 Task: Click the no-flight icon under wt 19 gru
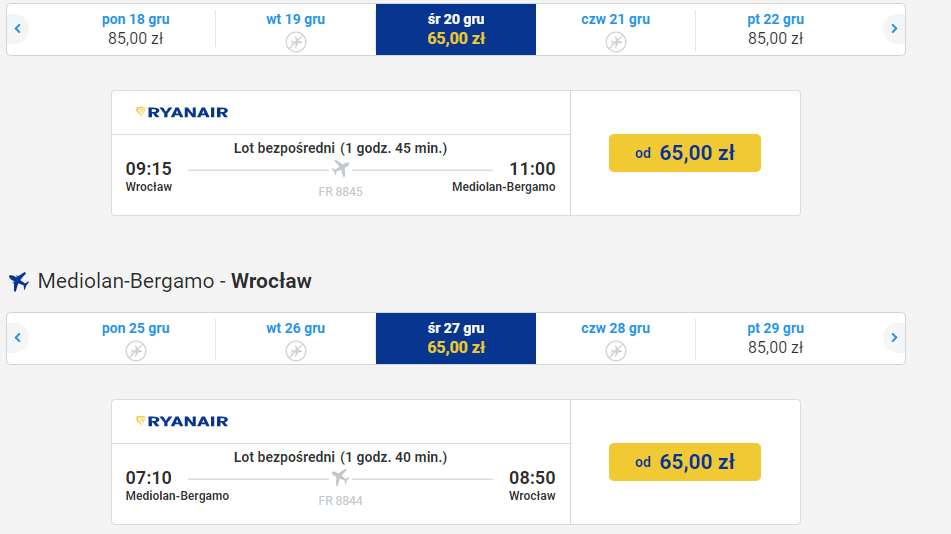(296, 42)
